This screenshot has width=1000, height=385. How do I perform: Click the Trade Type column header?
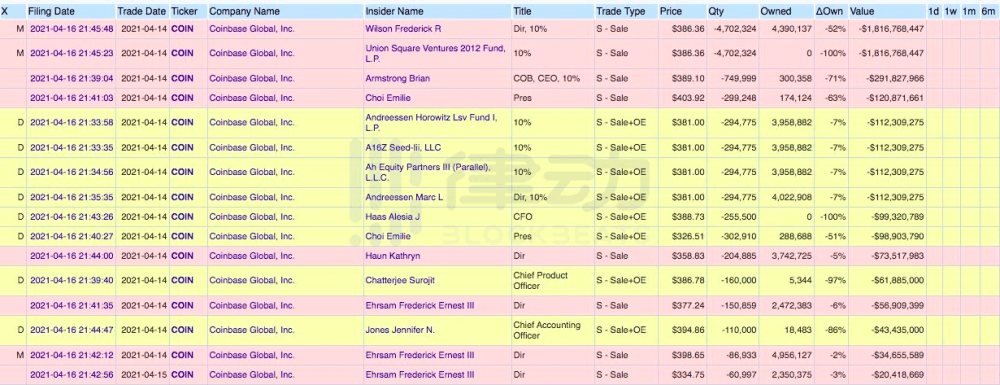[x=621, y=11]
